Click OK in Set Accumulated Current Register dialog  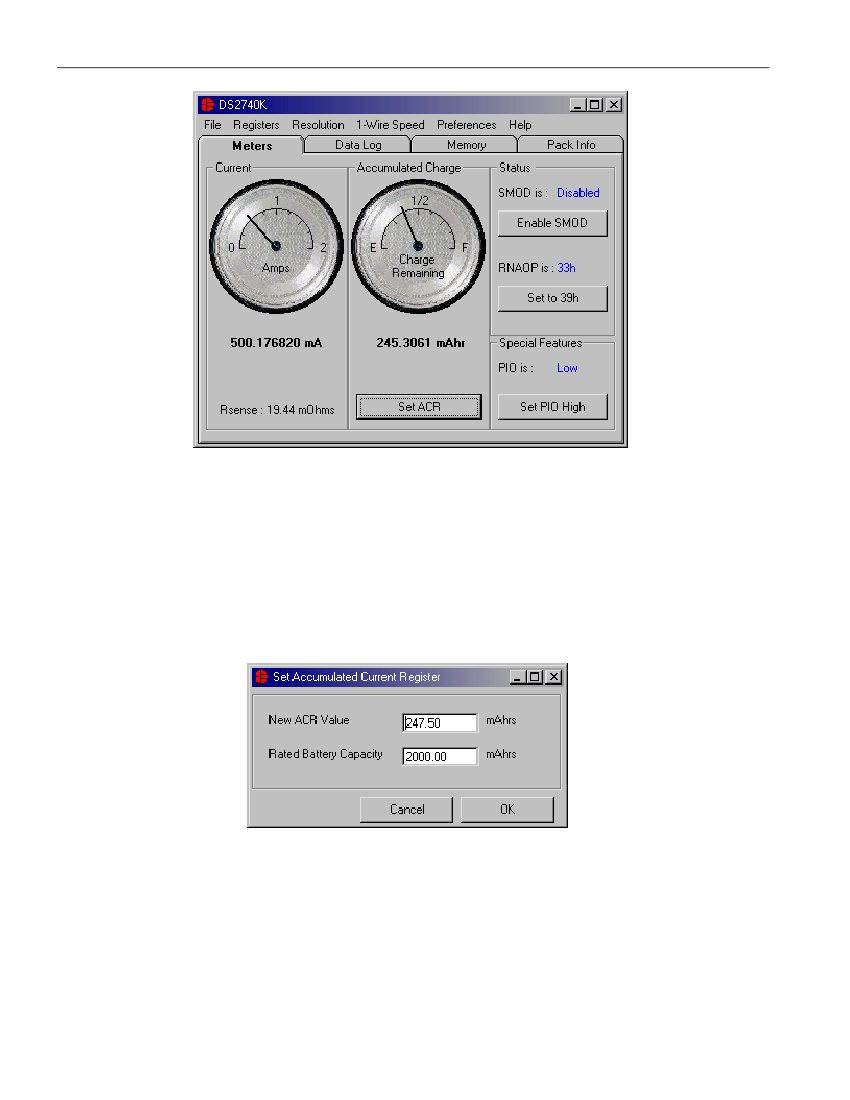508,810
